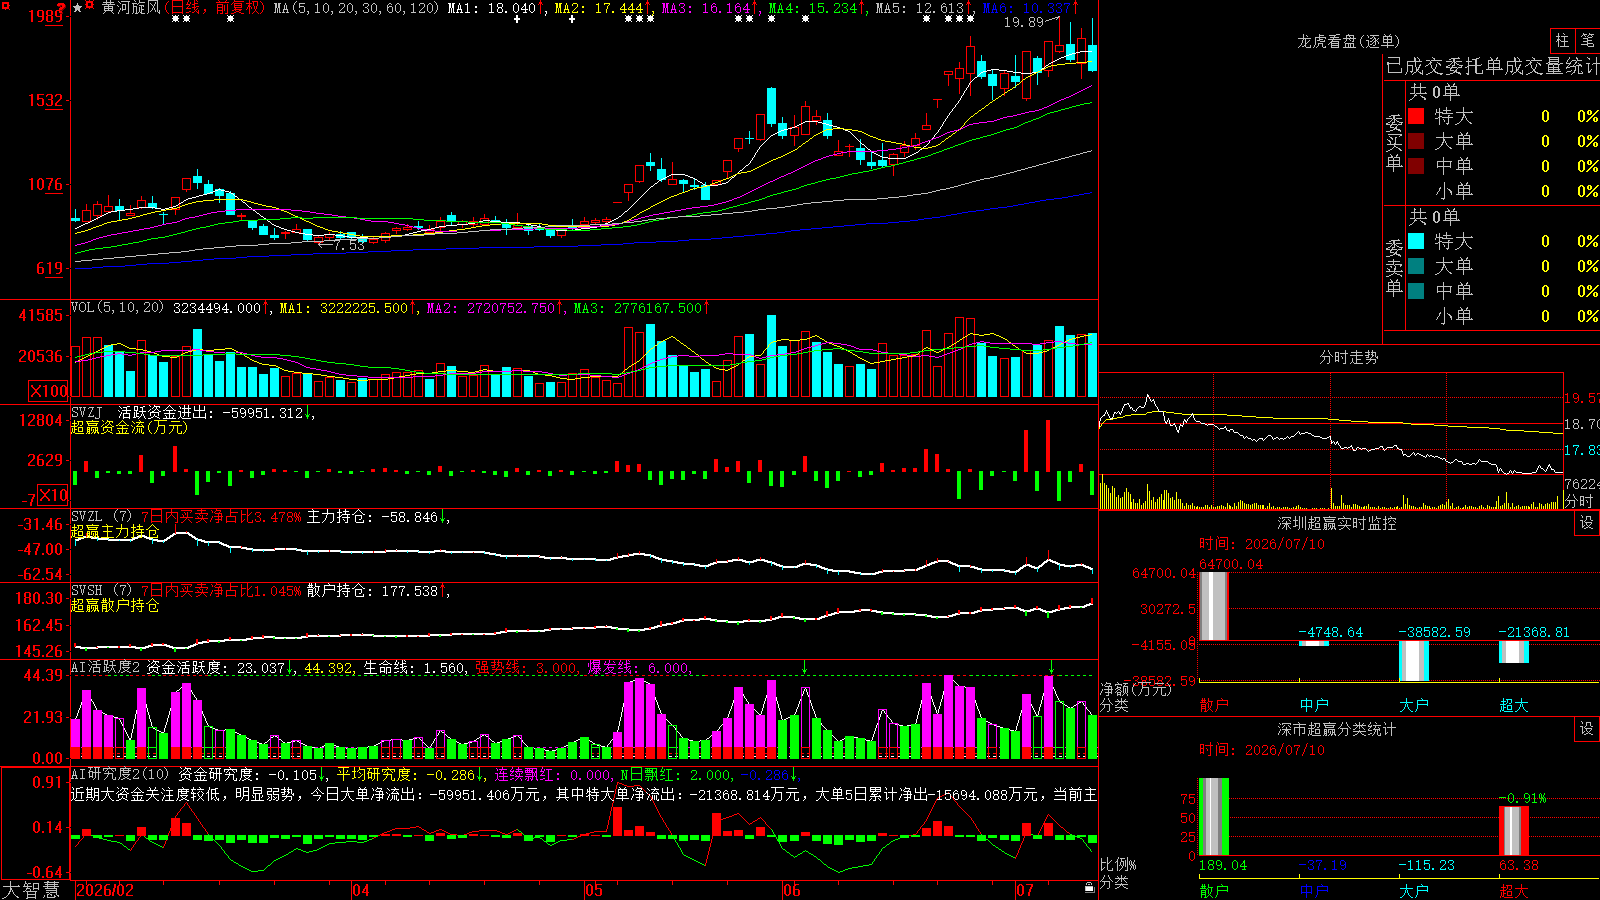Screen dimensions: 1600x900
Task: Click the 63.38 ratio value
Action: [1519, 865]
